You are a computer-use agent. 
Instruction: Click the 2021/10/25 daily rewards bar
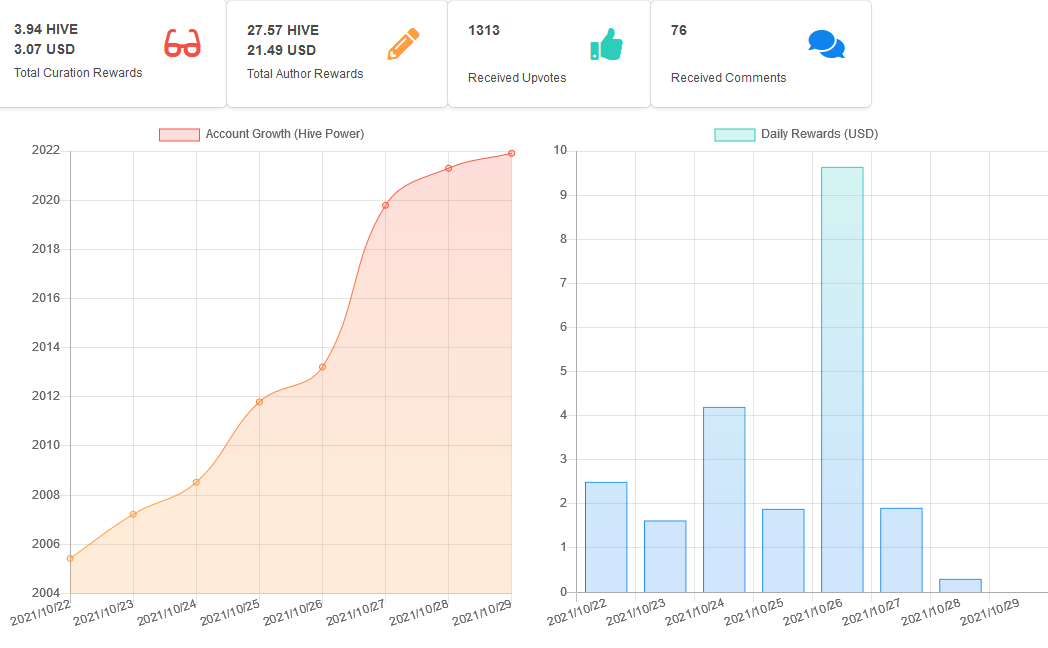coord(783,550)
